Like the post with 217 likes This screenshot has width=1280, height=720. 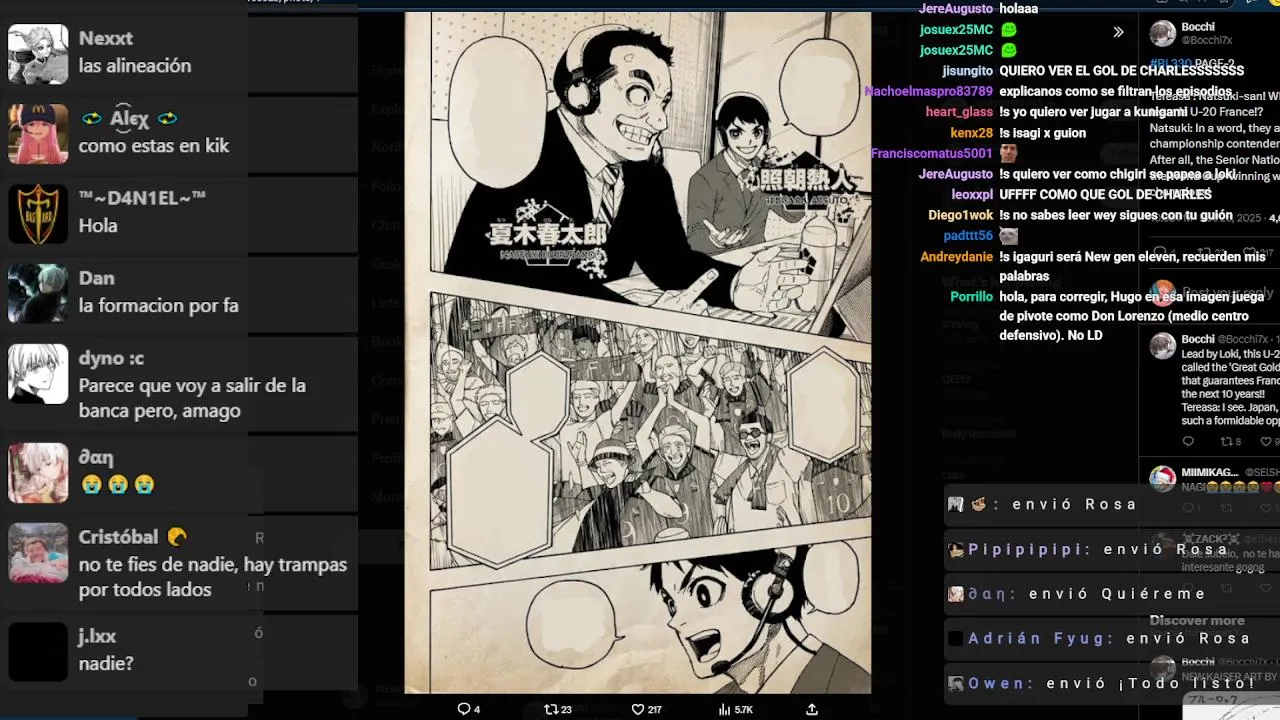click(x=637, y=709)
